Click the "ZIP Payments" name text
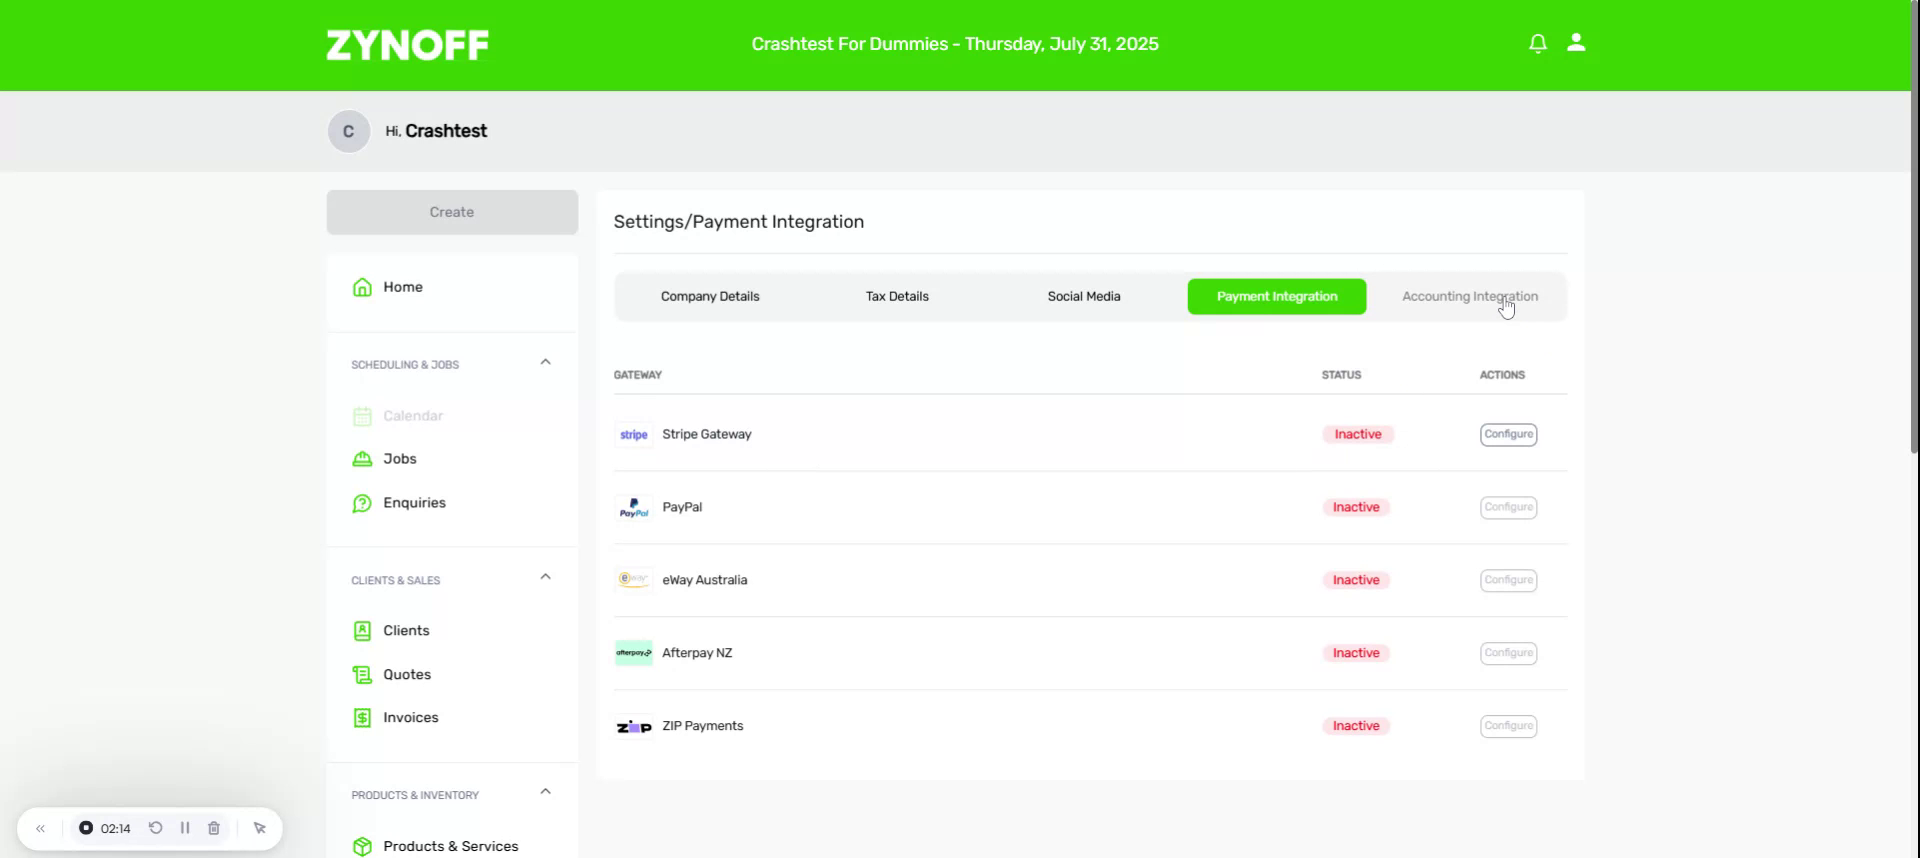1920x858 pixels. 703,726
